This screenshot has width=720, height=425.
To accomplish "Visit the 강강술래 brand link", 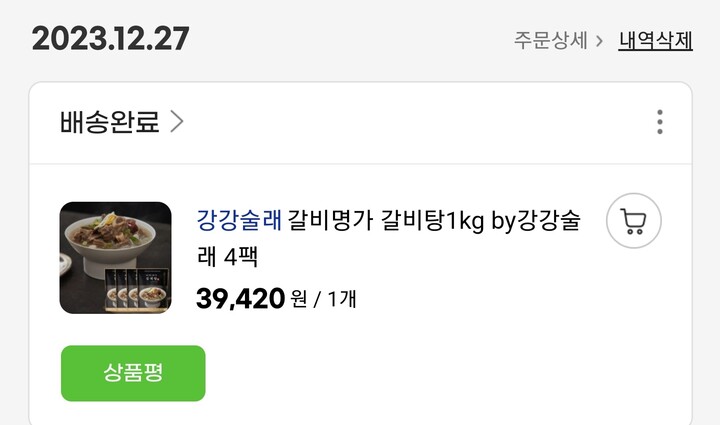I will [x=239, y=220].
